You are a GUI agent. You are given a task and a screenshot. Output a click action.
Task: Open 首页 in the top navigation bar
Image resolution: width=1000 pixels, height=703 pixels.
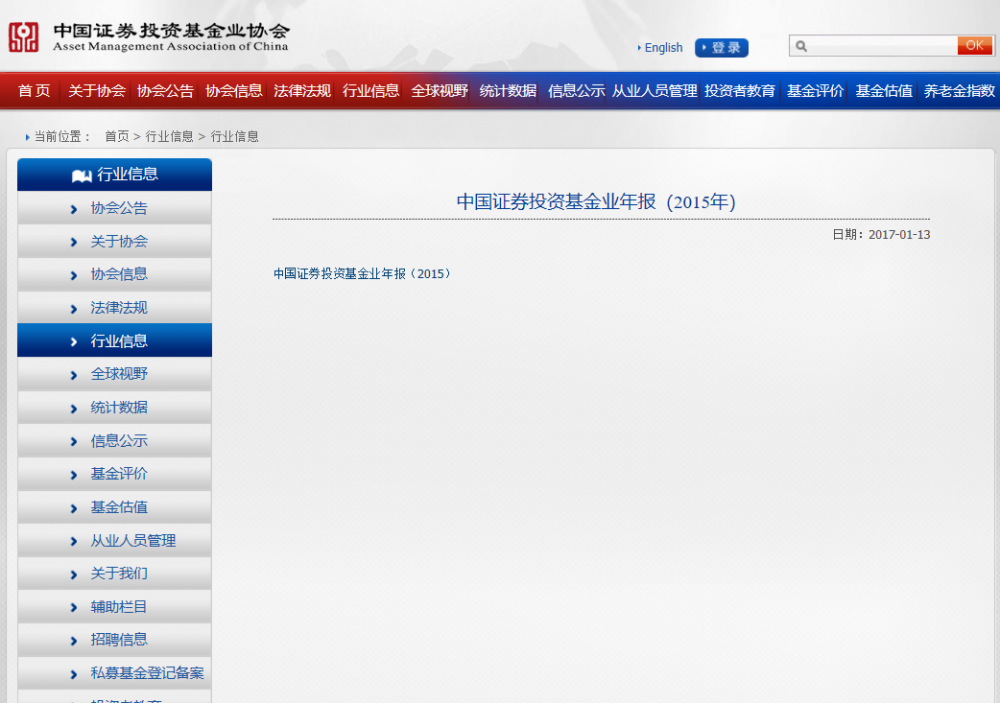click(34, 91)
